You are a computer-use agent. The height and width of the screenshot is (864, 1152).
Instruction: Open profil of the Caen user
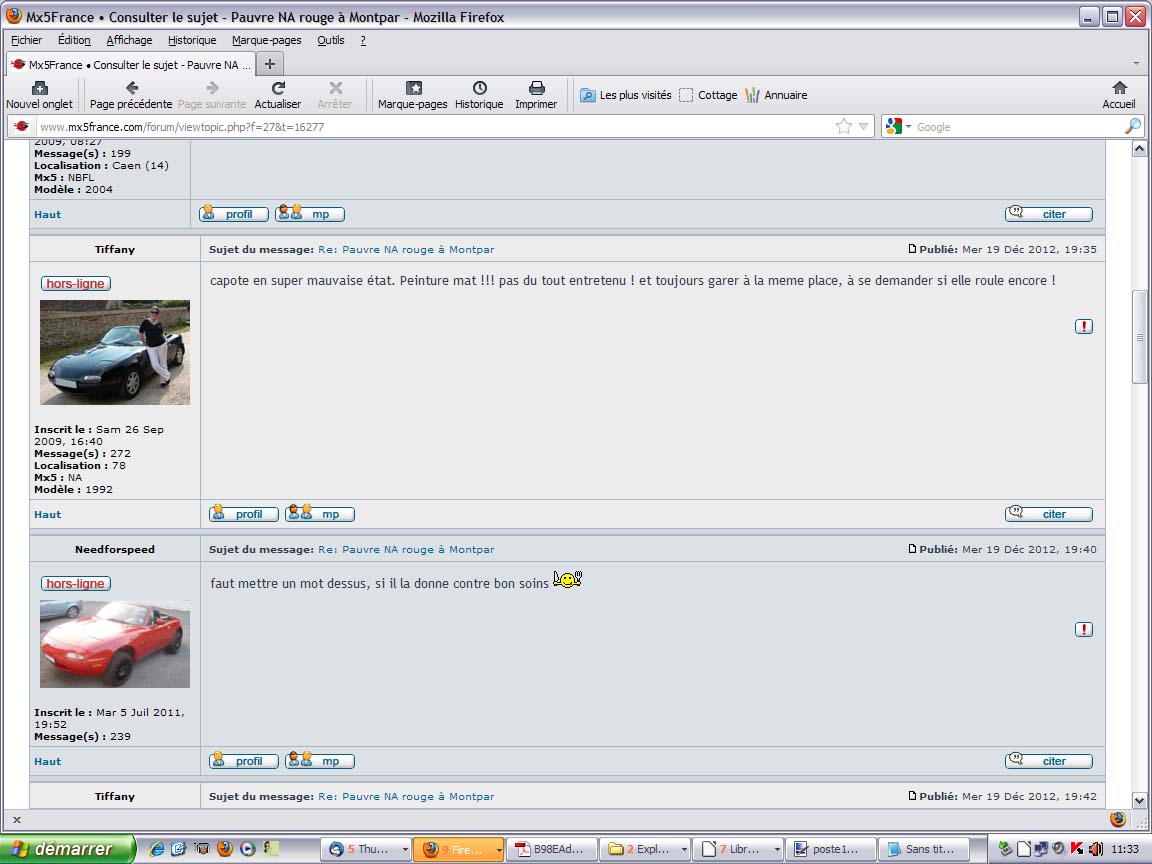[x=234, y=214]
